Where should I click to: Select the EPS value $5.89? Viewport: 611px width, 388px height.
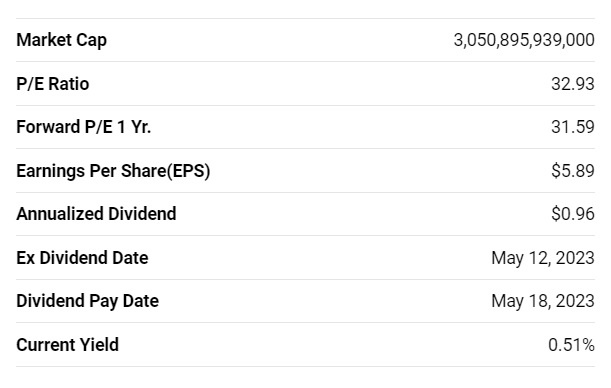573,171
